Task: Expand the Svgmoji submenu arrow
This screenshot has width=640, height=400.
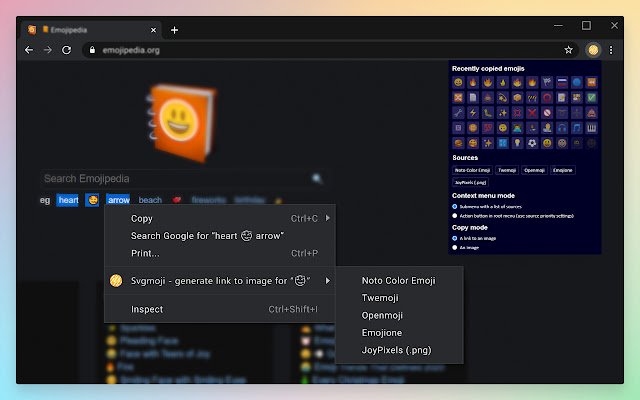Action: click(327, 280)
